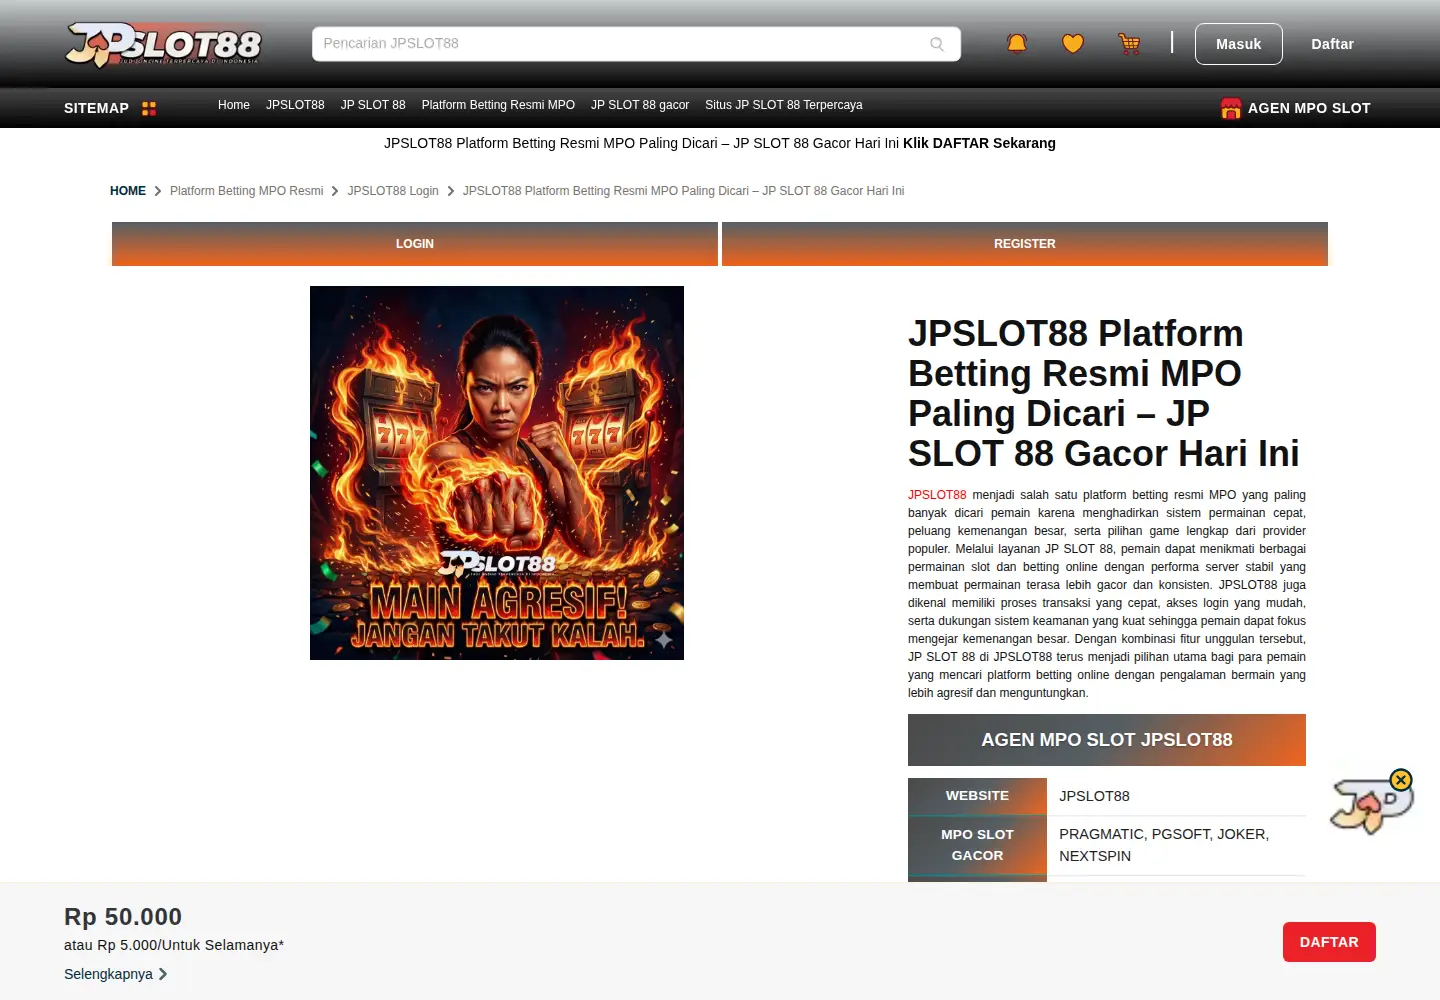Click the last breadcrumb page title
Viewport: 1440px width, 1000px height.
683,191
